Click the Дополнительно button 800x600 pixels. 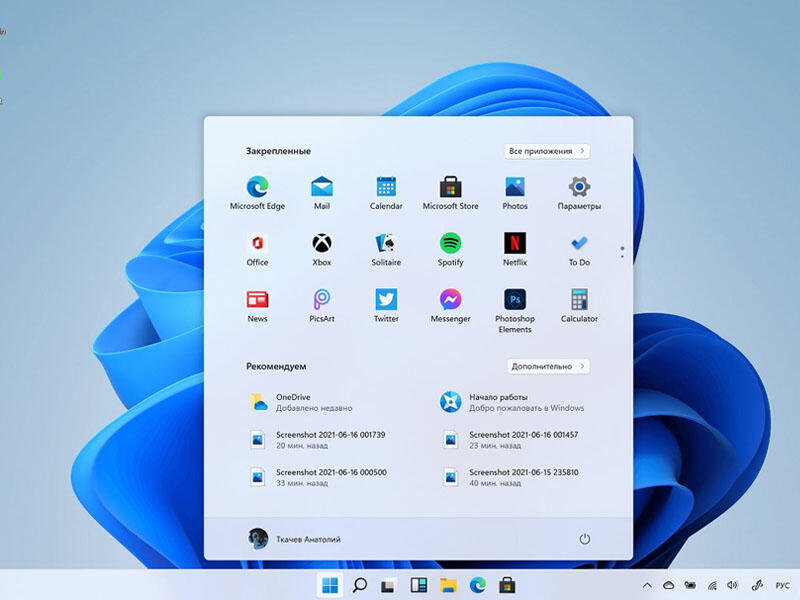tap(548, 366)
